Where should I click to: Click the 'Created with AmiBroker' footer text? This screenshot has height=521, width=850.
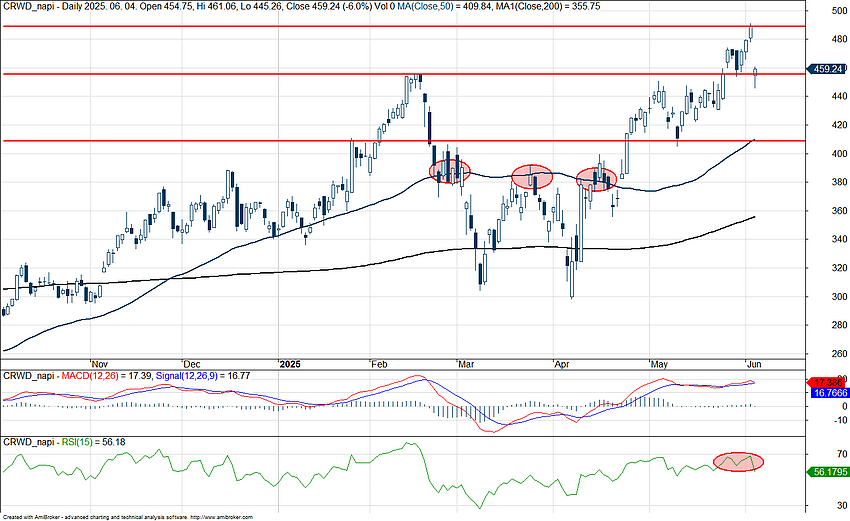tap(31, 518)
